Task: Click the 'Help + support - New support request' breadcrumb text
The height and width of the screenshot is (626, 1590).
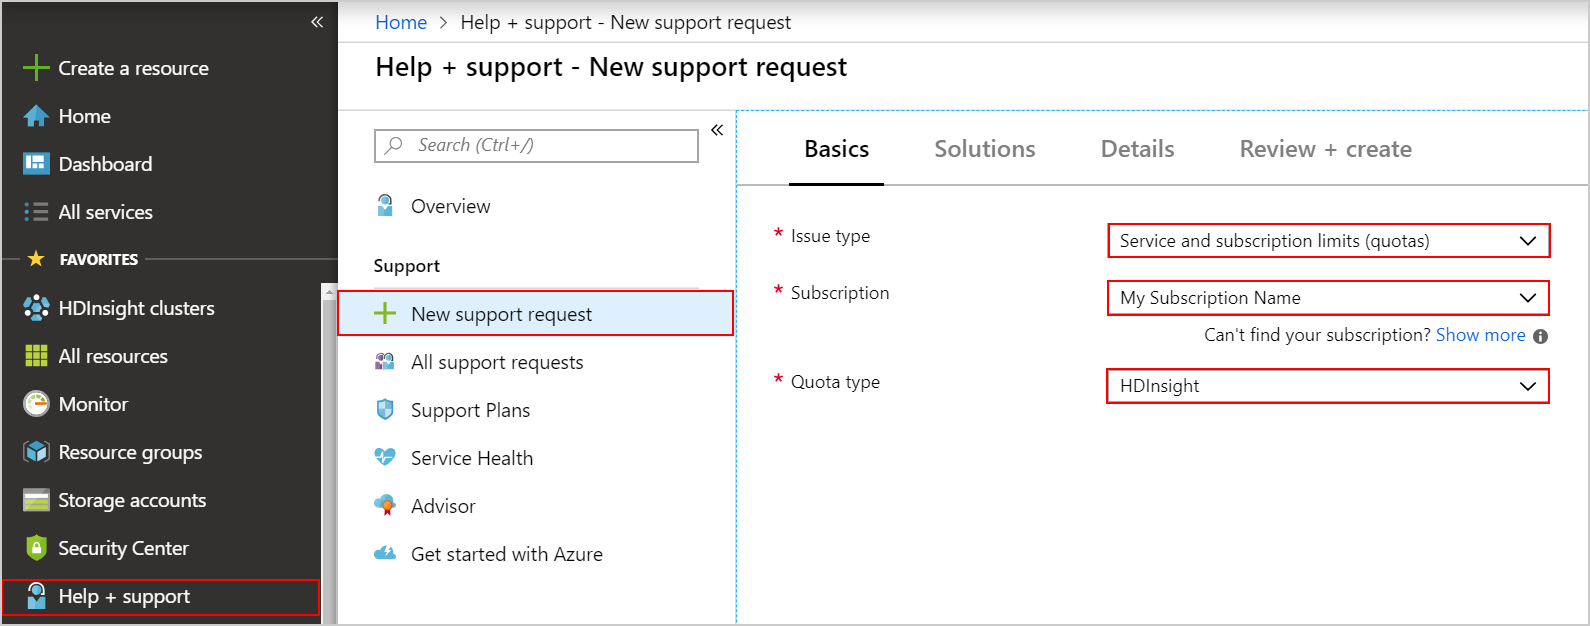Action: (625, 22)
